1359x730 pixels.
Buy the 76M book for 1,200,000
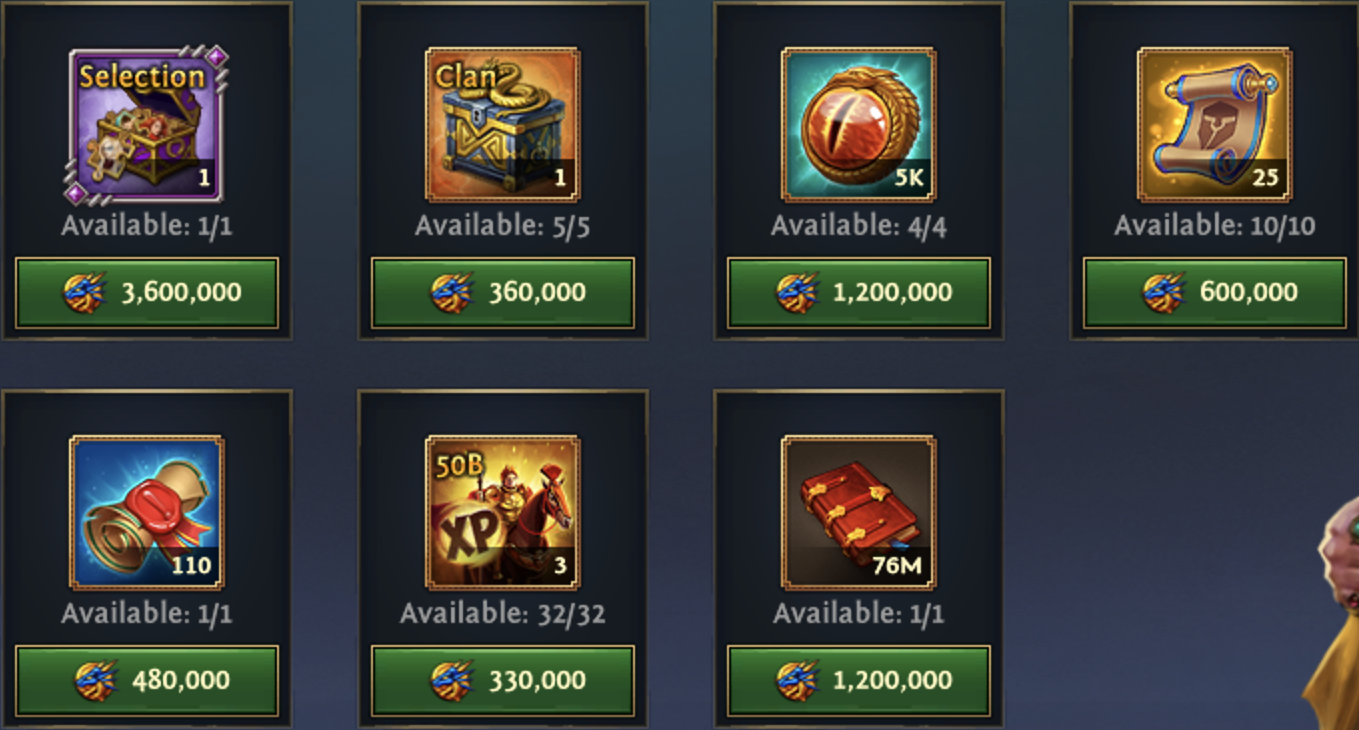tap(859, 681)
